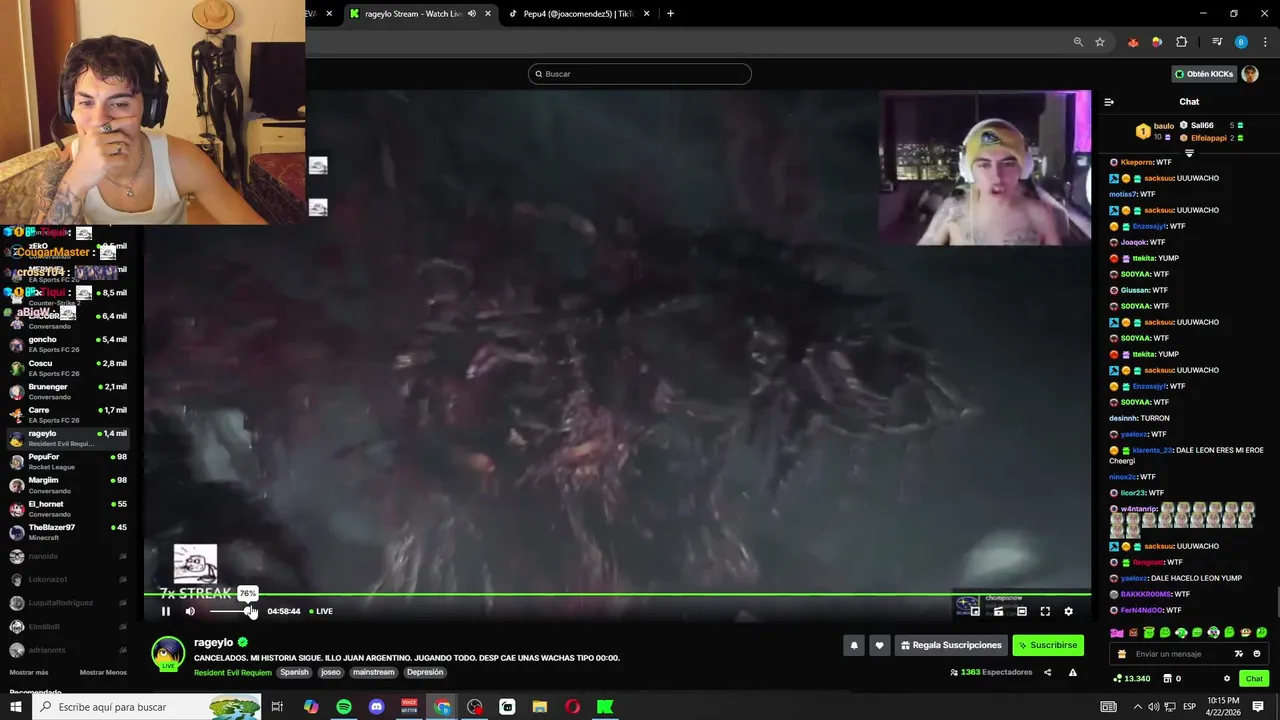Click Regala Suscripciones button
Viewport: 1280px width, 720px height.
point(951,645)
